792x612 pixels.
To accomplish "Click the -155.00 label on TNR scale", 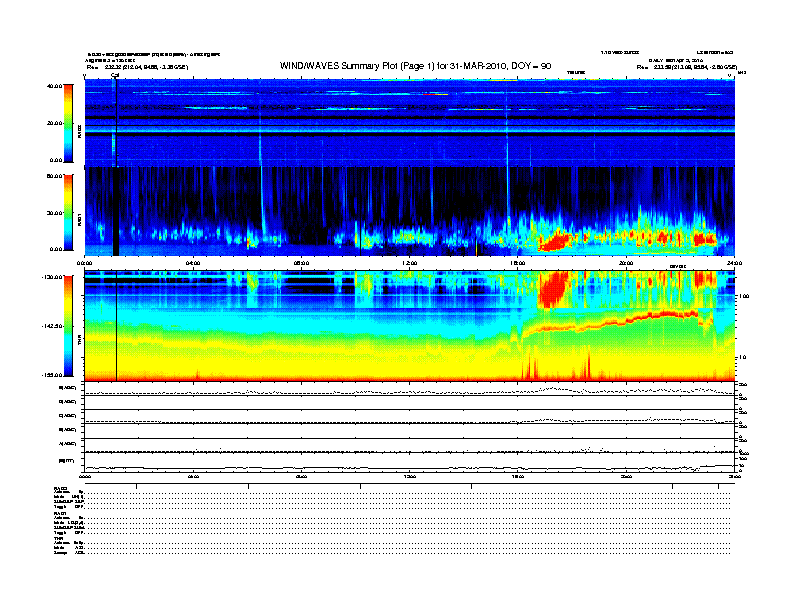I will [53, 375].
